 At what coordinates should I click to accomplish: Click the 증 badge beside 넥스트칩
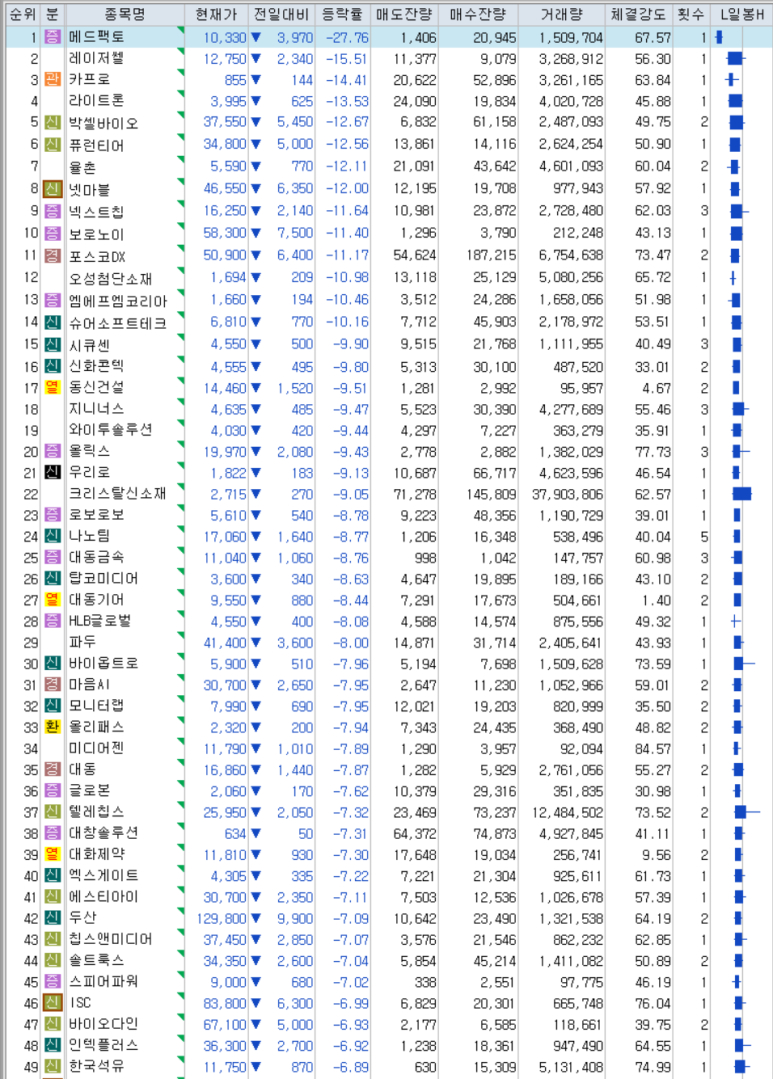coord(52,211)
